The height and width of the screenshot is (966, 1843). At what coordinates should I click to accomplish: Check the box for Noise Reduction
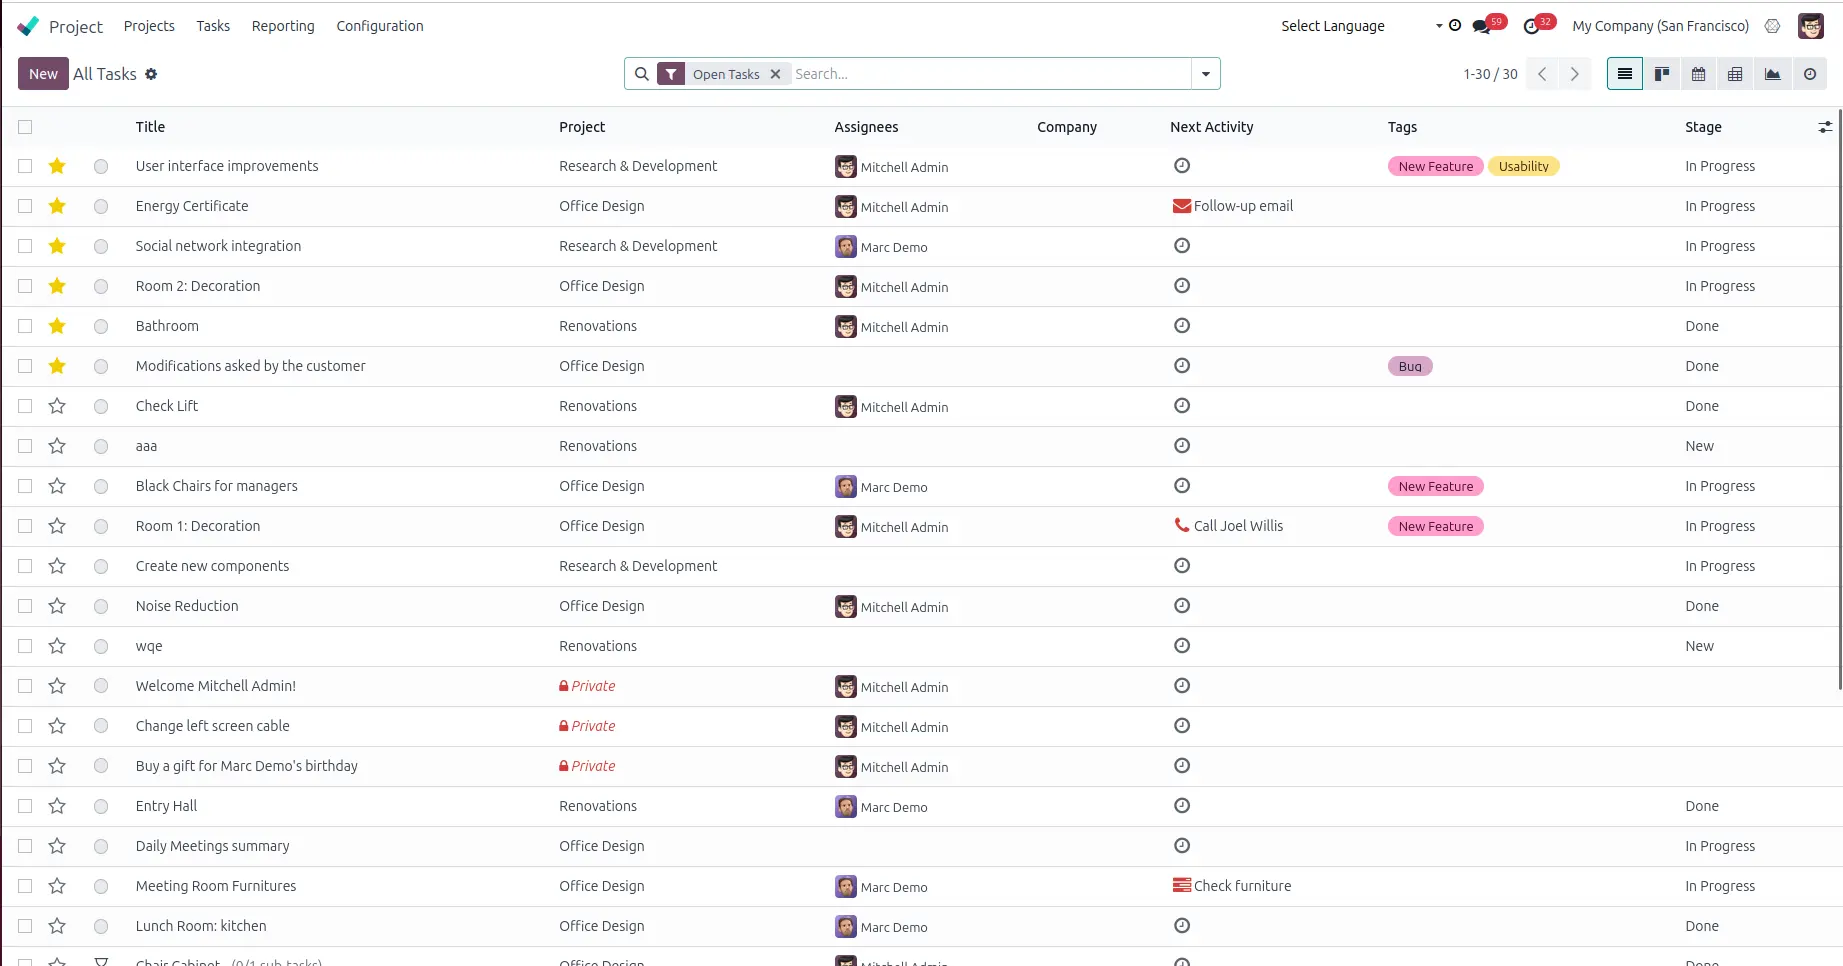25,606
